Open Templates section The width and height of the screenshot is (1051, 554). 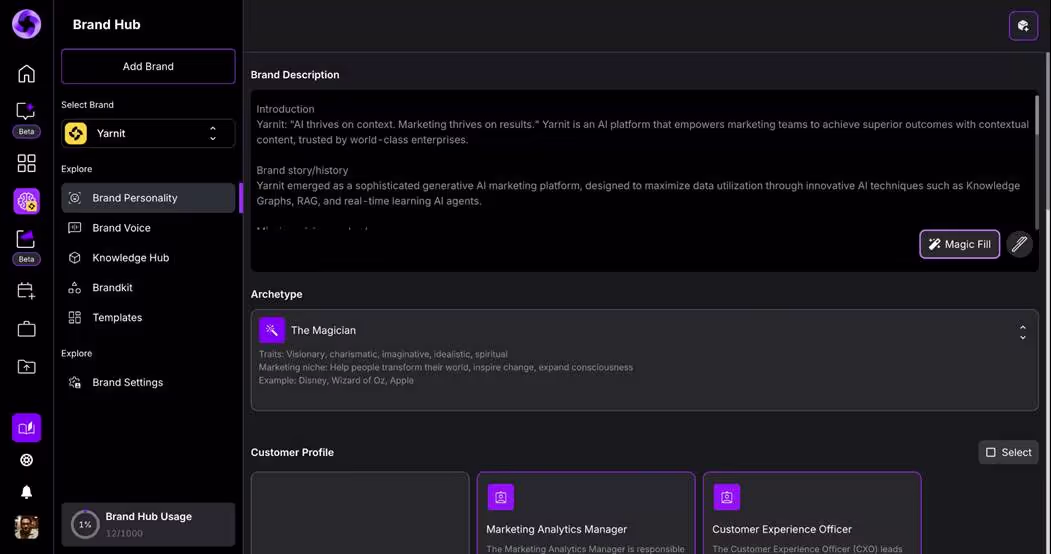[x=148, y=318]
